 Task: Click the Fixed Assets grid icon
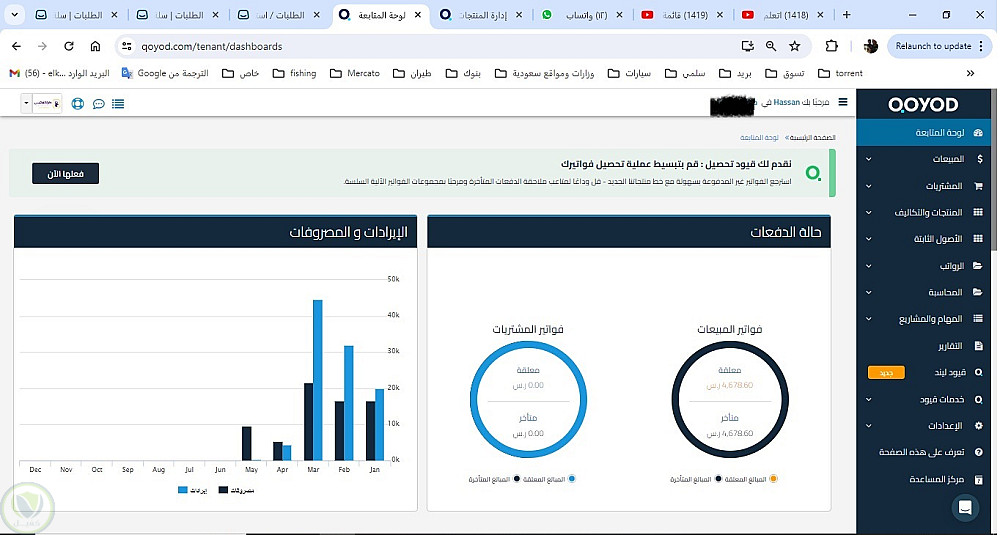(x=978, y=238)
